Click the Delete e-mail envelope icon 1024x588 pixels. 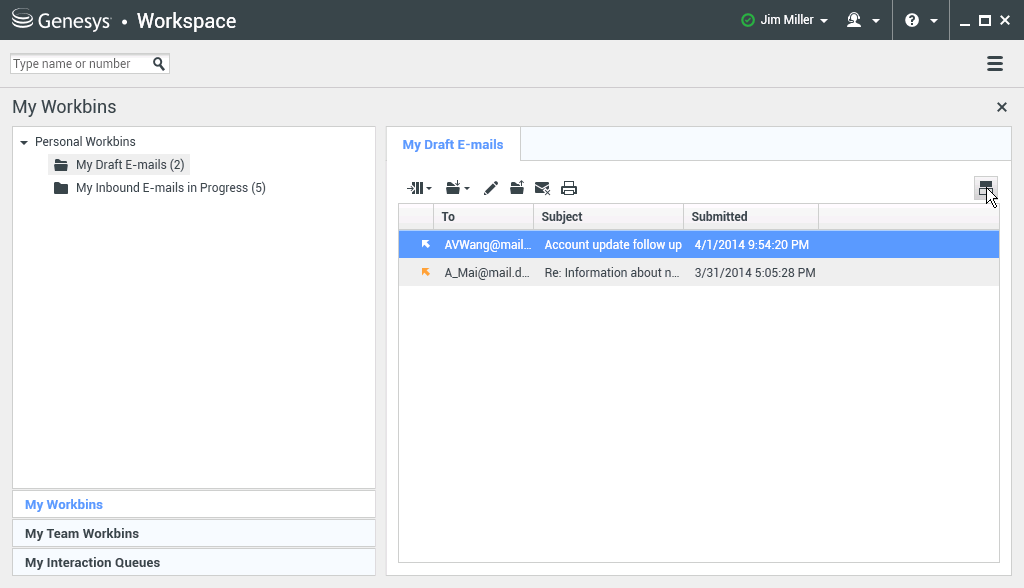click(x=543, y=188)
